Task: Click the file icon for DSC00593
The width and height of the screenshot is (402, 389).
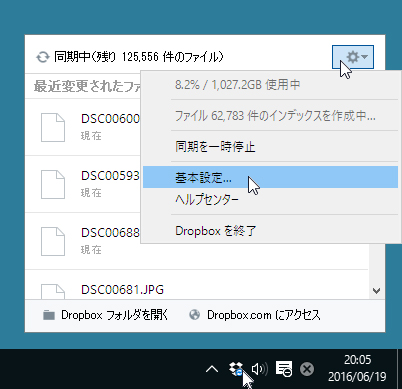Action: (53, 184)
